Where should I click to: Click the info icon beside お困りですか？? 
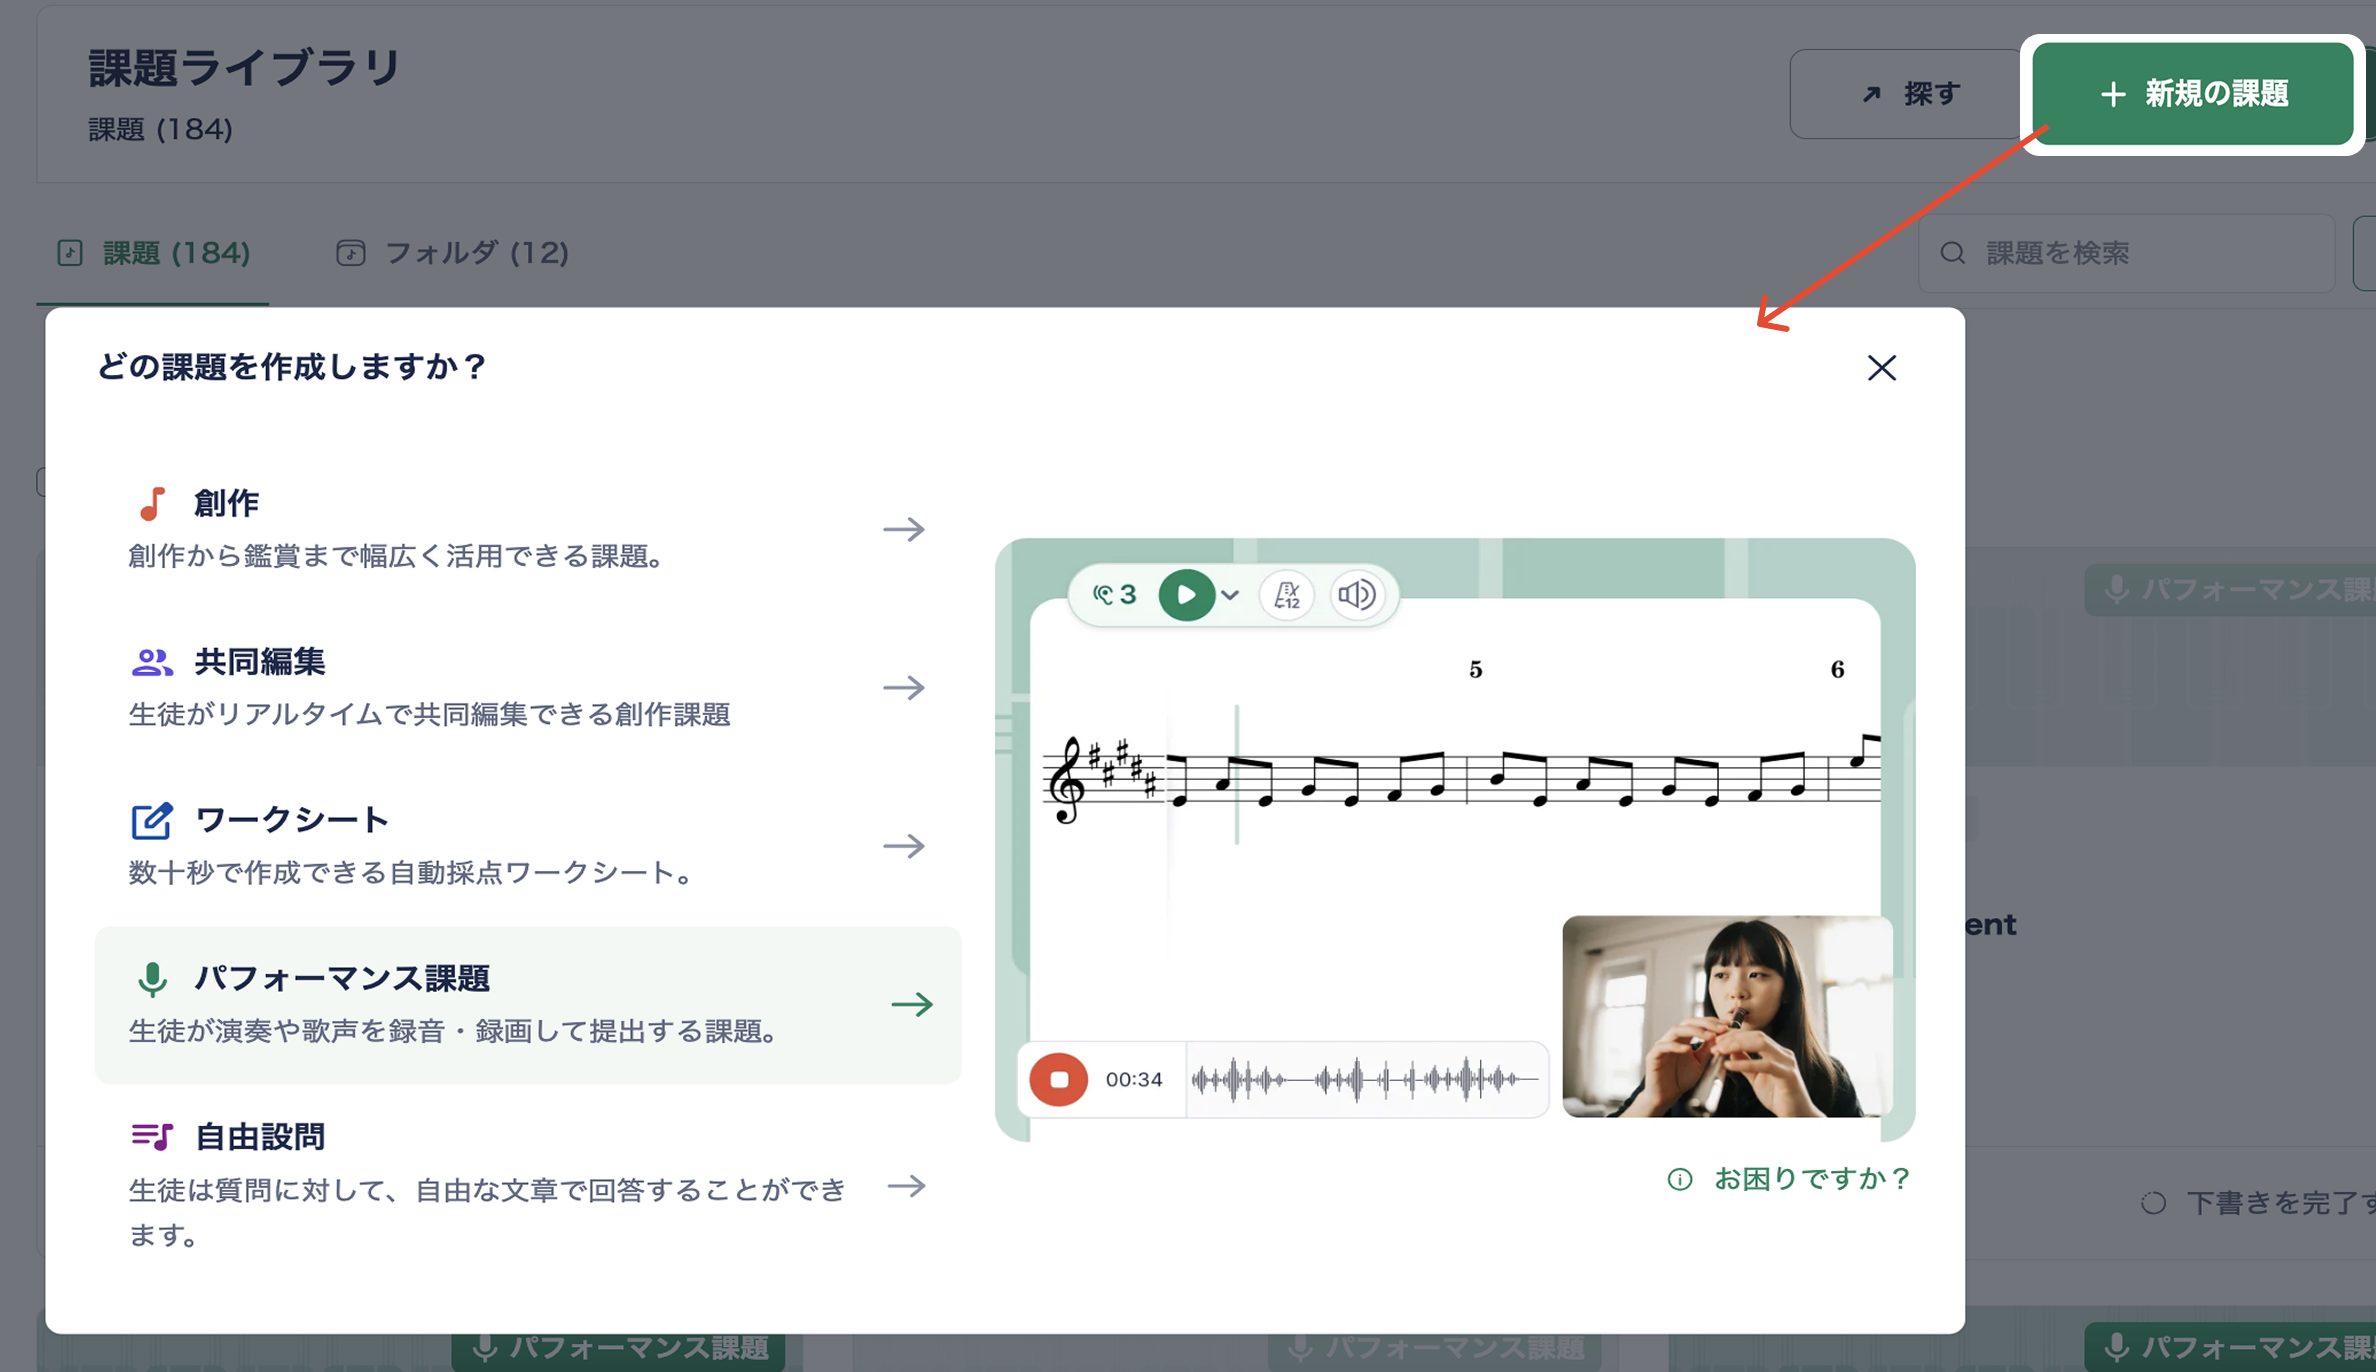tap(1680, 1180)
